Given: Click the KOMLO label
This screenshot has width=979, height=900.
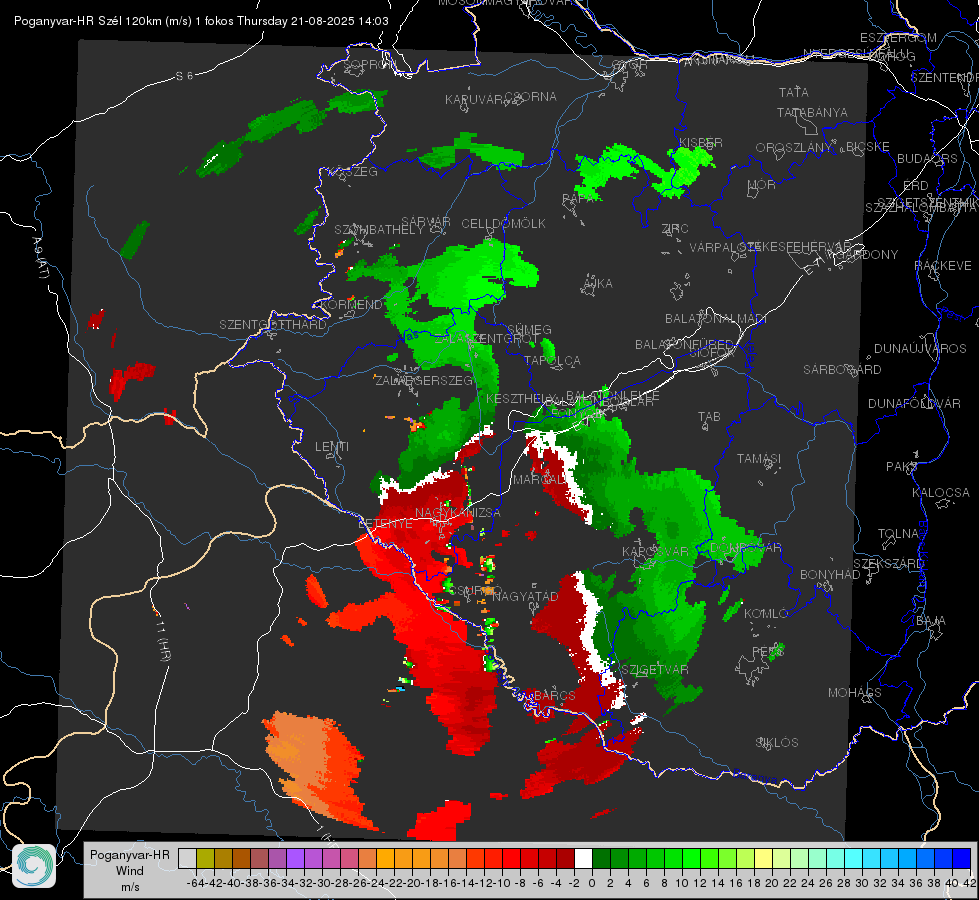Looking at the screenshot, I should point(766,614).
